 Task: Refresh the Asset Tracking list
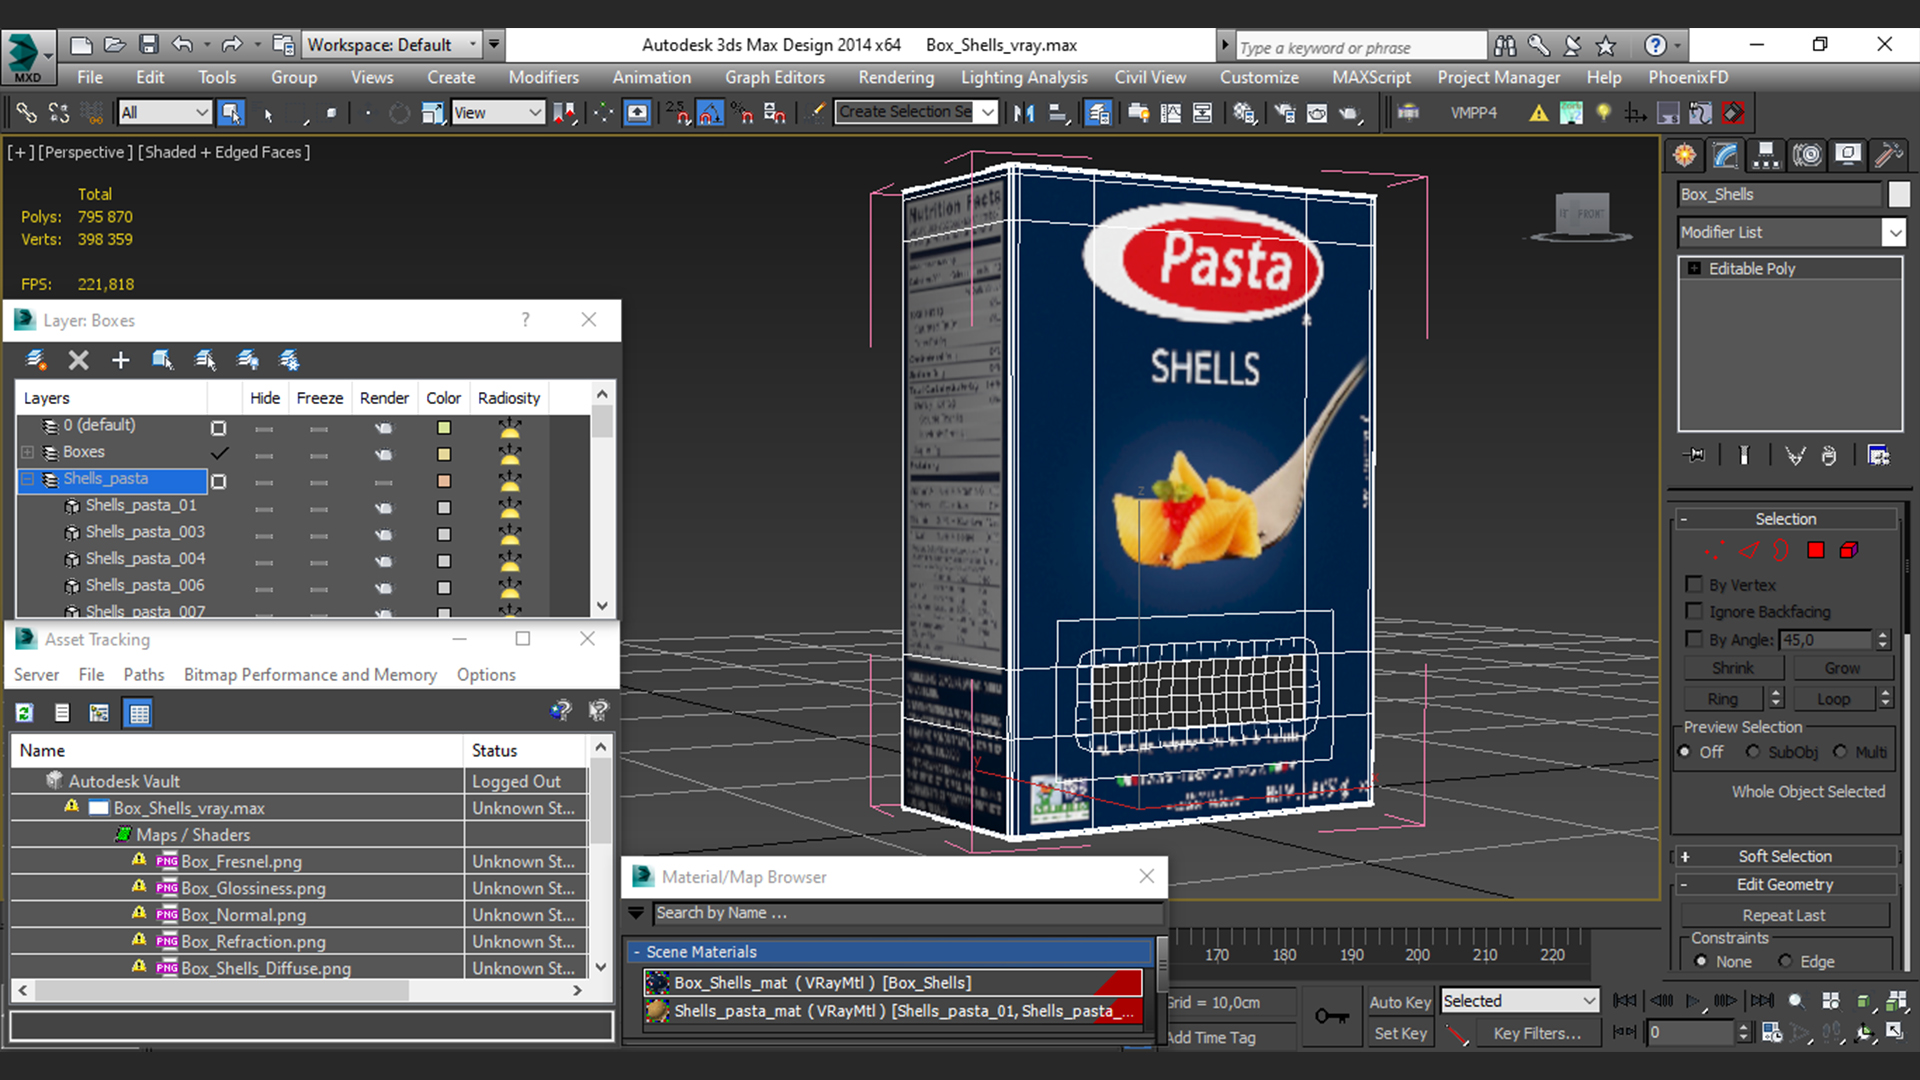tap(24, 713)
